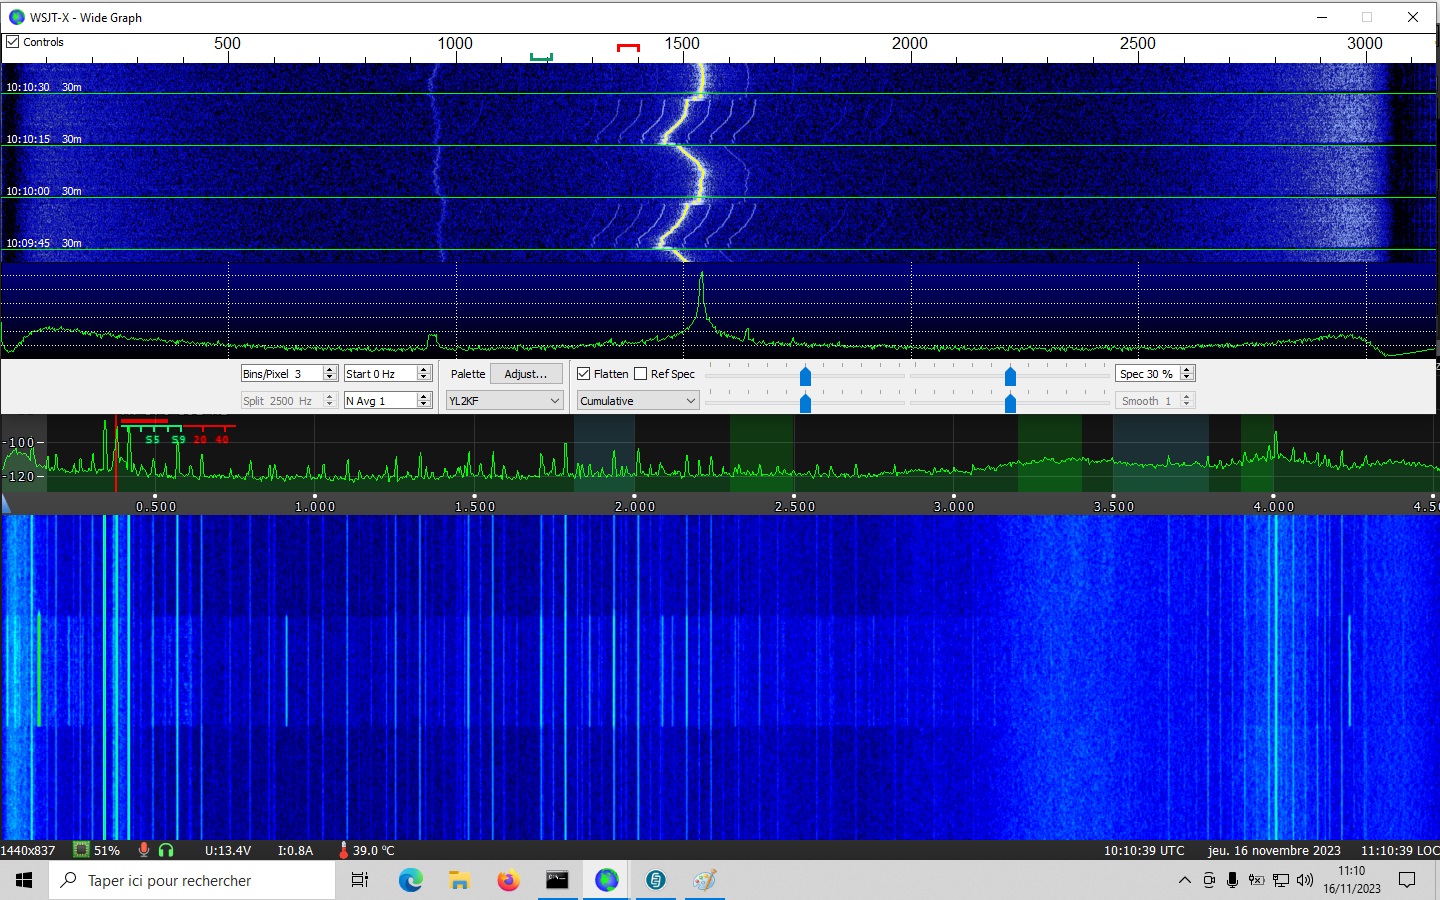Open the Windows notification center
The height and width of the screenshot is (900, 1440).
point(1407,880)
